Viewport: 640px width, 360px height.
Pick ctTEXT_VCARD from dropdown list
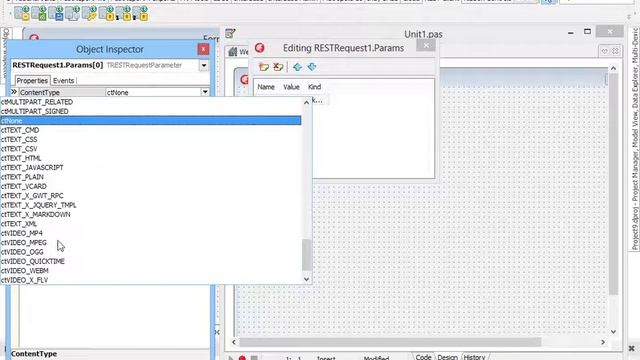pos(151,187)
